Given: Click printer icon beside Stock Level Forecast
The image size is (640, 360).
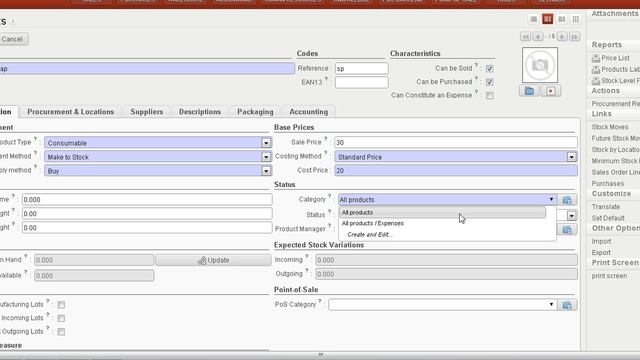Looking at the screenshot, I should click(596, 81).
